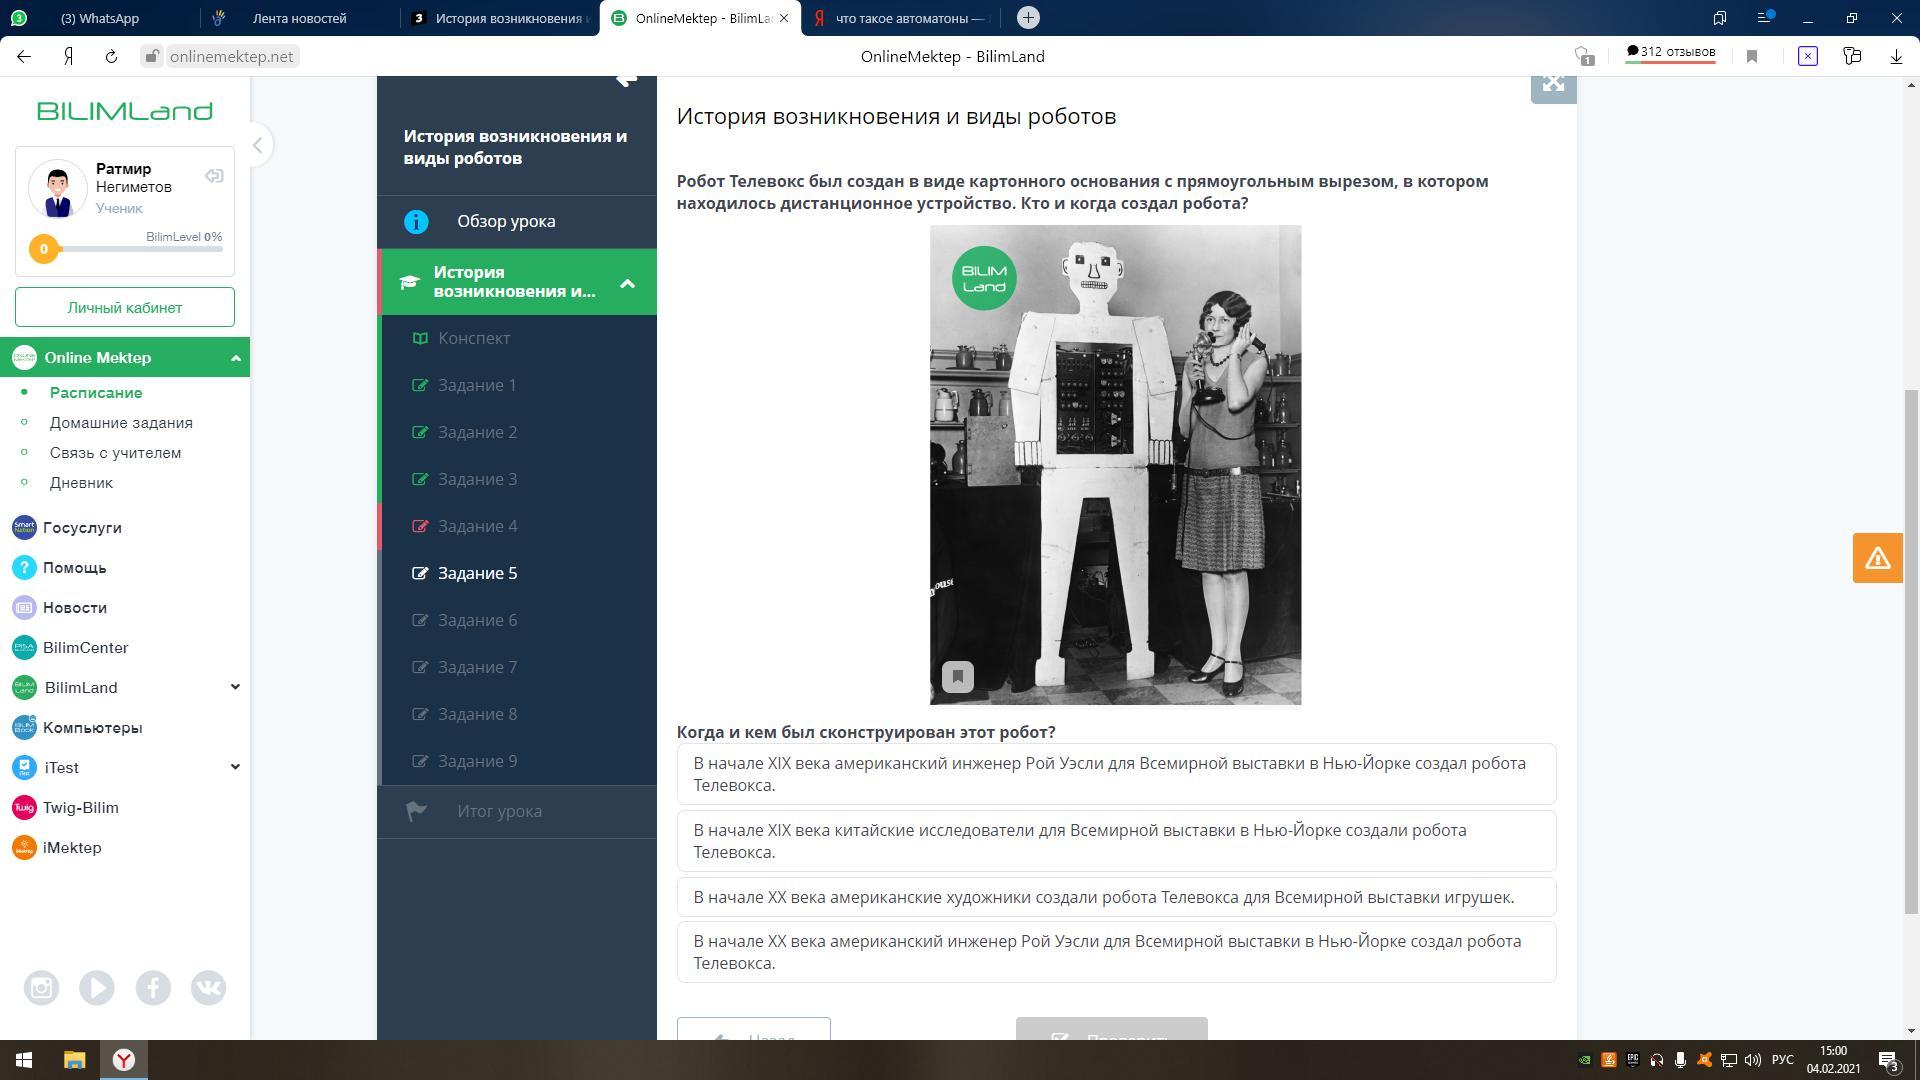Open the YouTube play icon
Screen dimensions: 1920x1080
click(x=97, y=988)
